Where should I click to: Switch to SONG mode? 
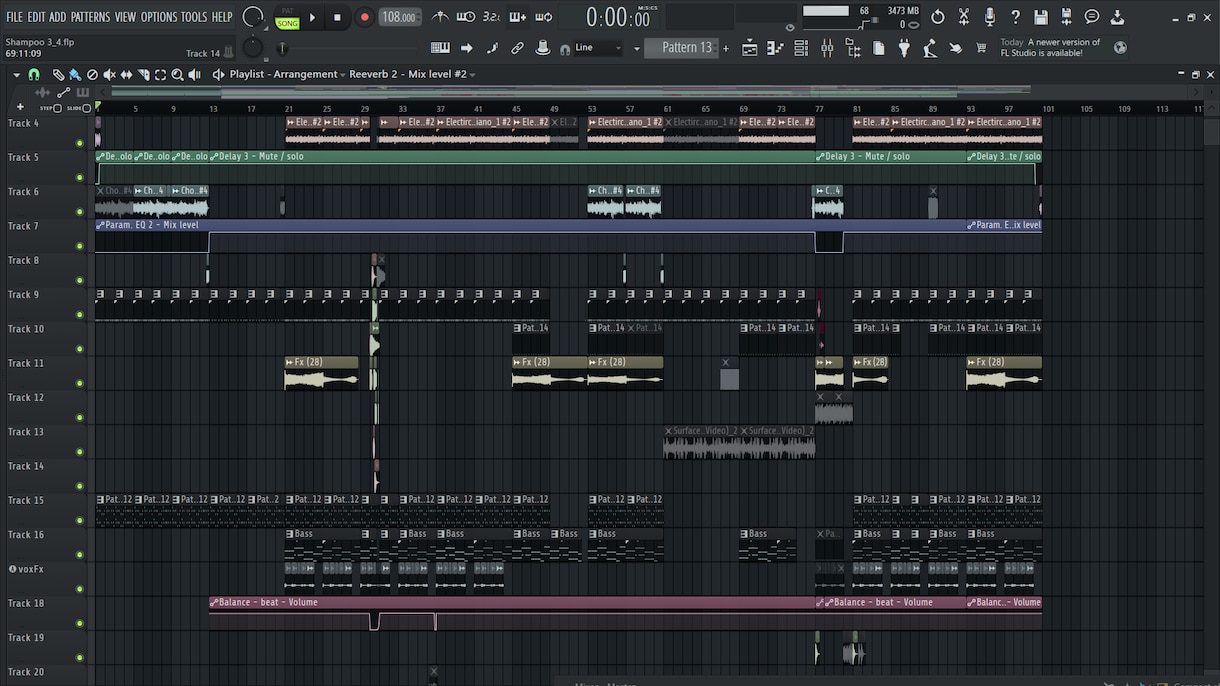[x=288, y=23]
